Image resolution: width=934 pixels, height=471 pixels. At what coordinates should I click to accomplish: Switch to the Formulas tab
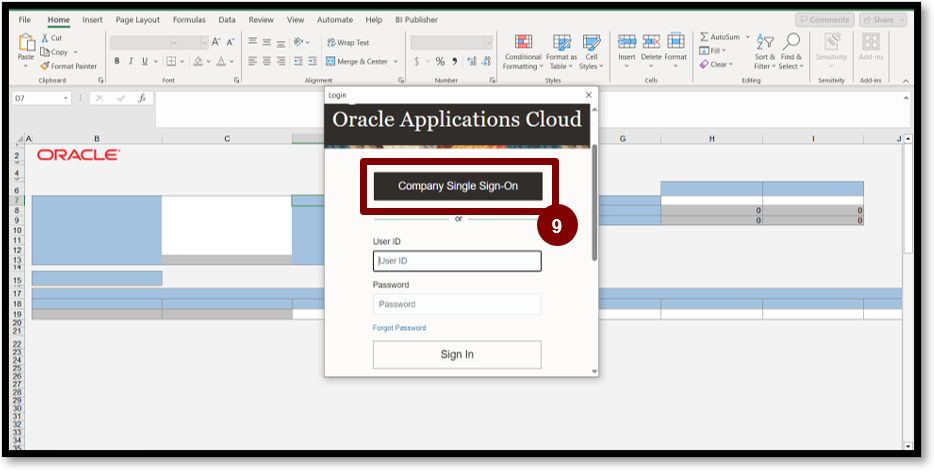189,20
